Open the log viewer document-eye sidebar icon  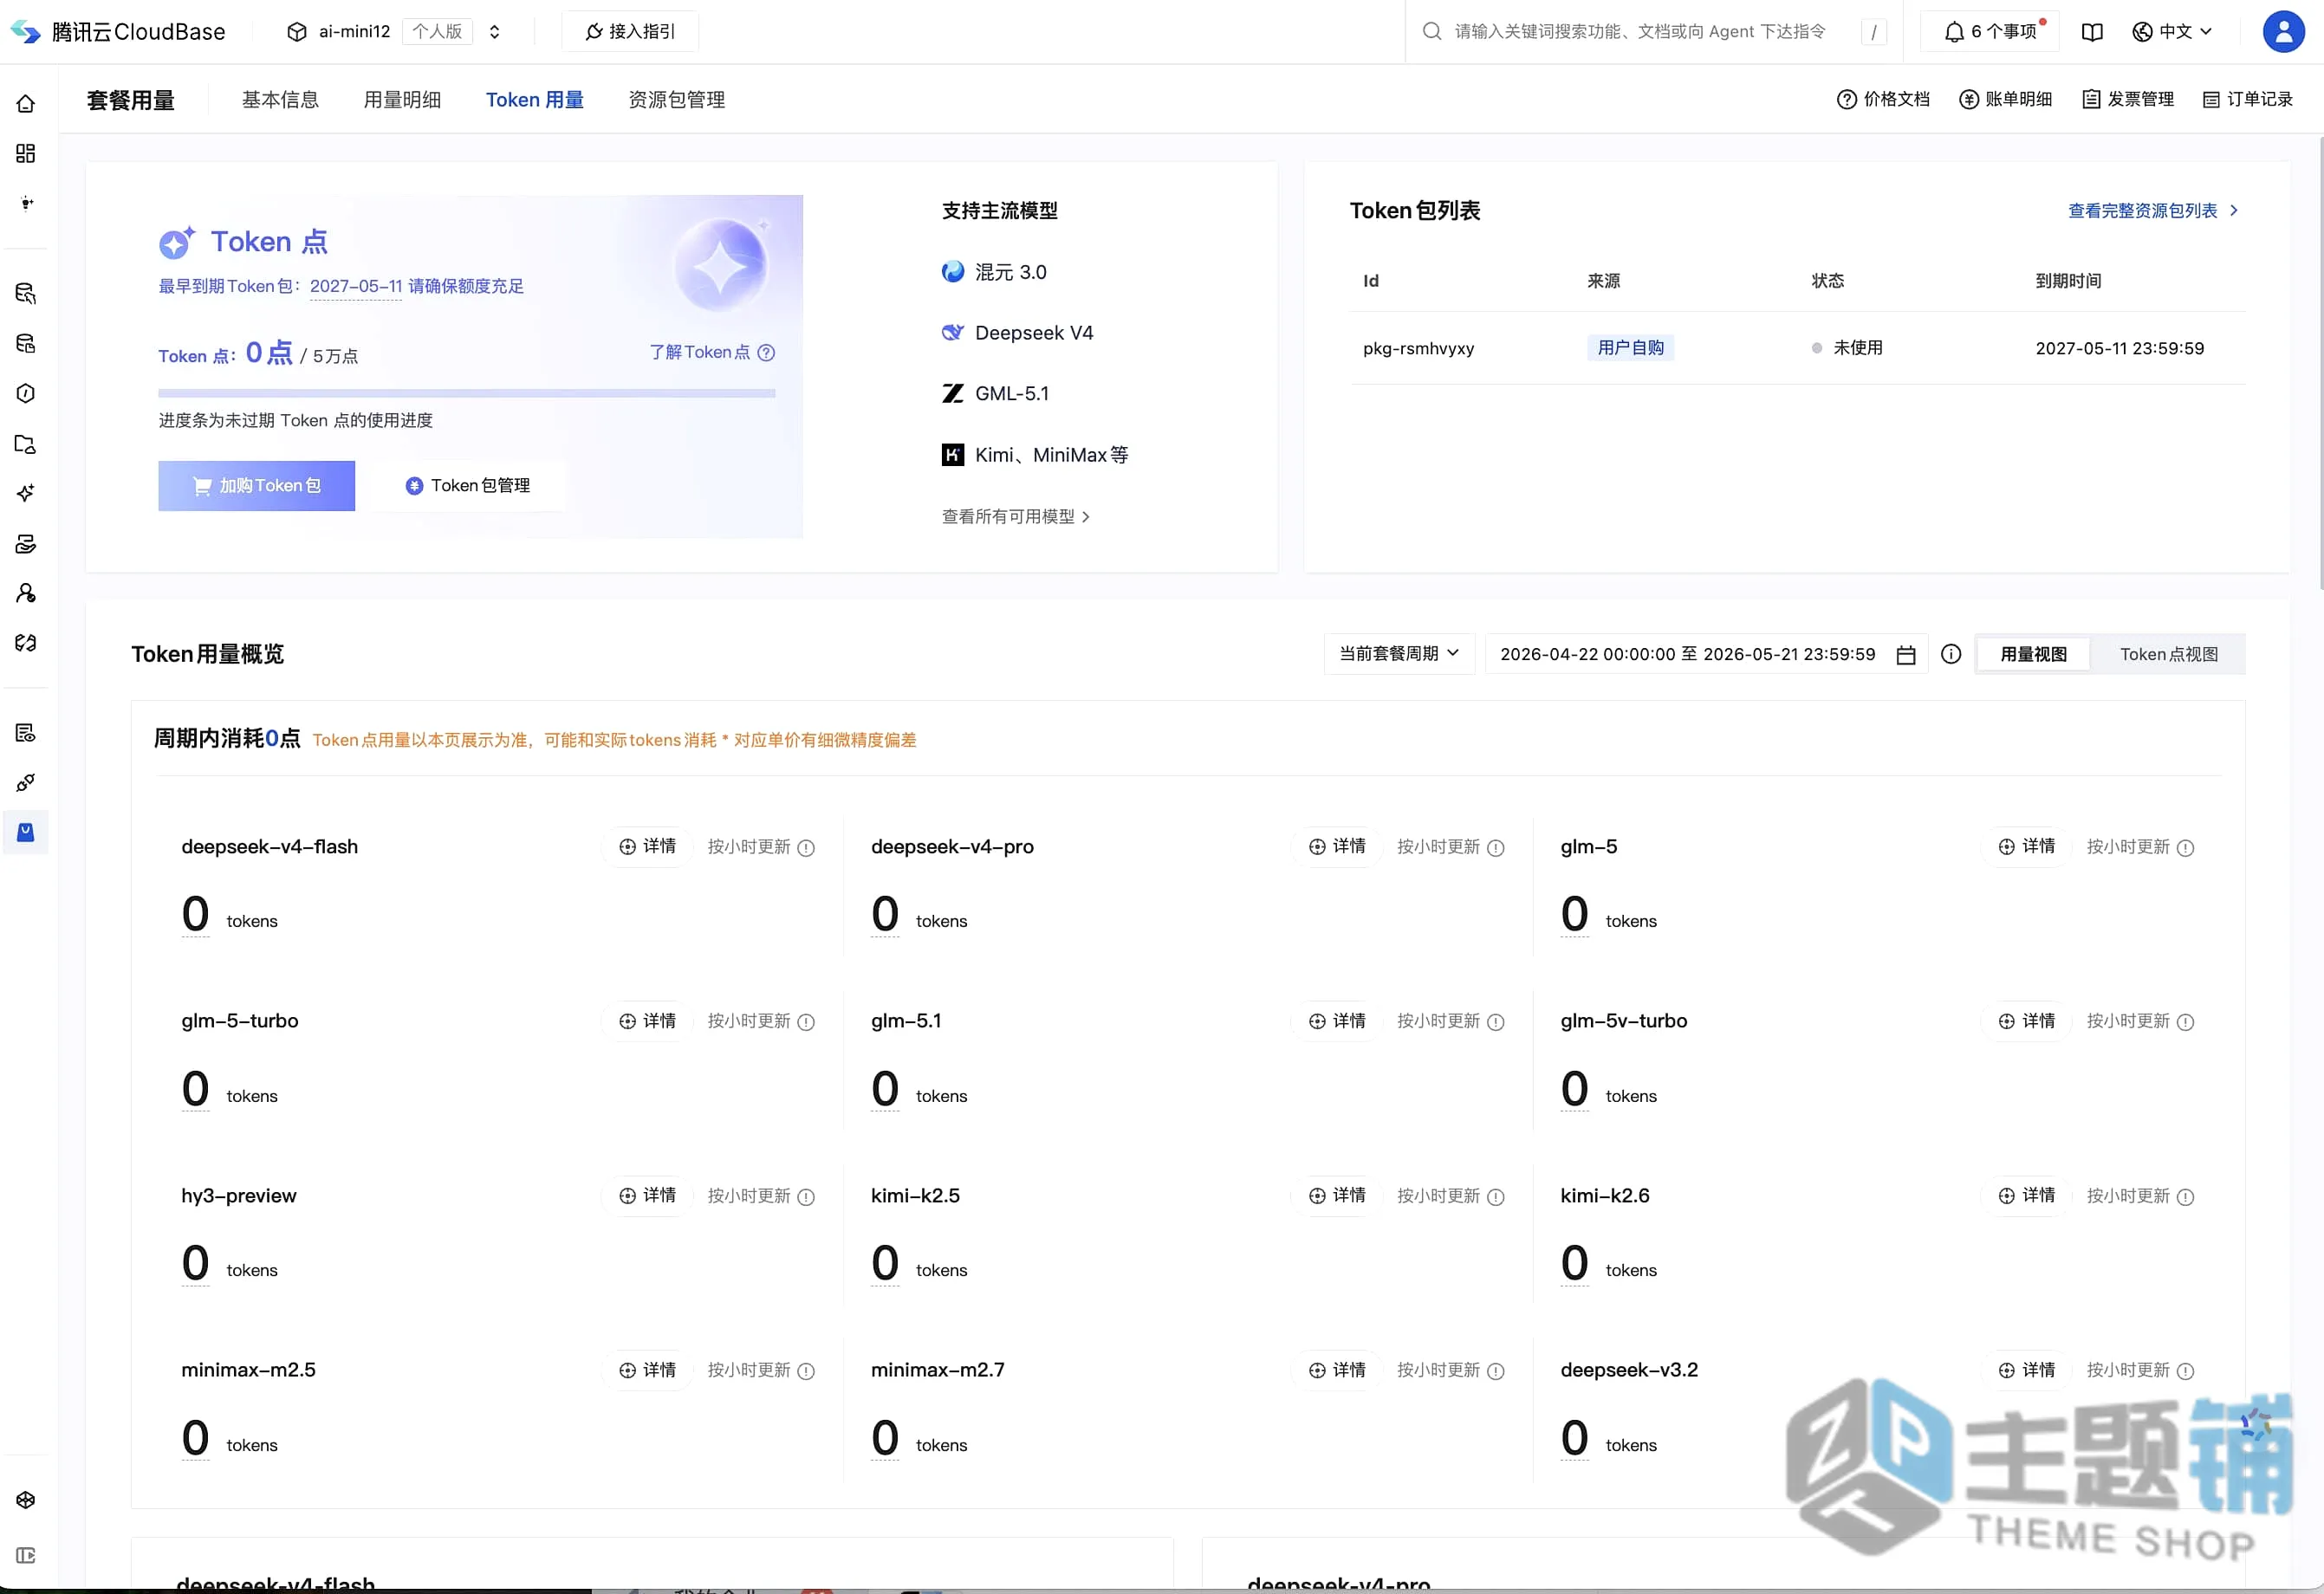tap(26, 733)
